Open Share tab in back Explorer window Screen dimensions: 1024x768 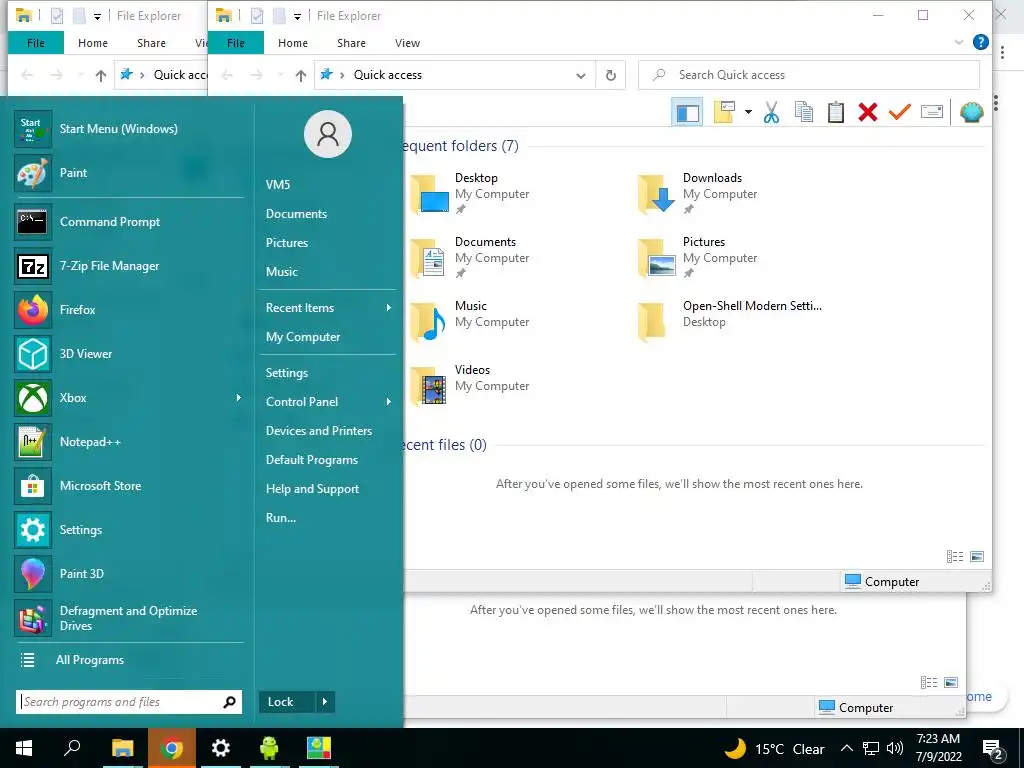[152, 43]
